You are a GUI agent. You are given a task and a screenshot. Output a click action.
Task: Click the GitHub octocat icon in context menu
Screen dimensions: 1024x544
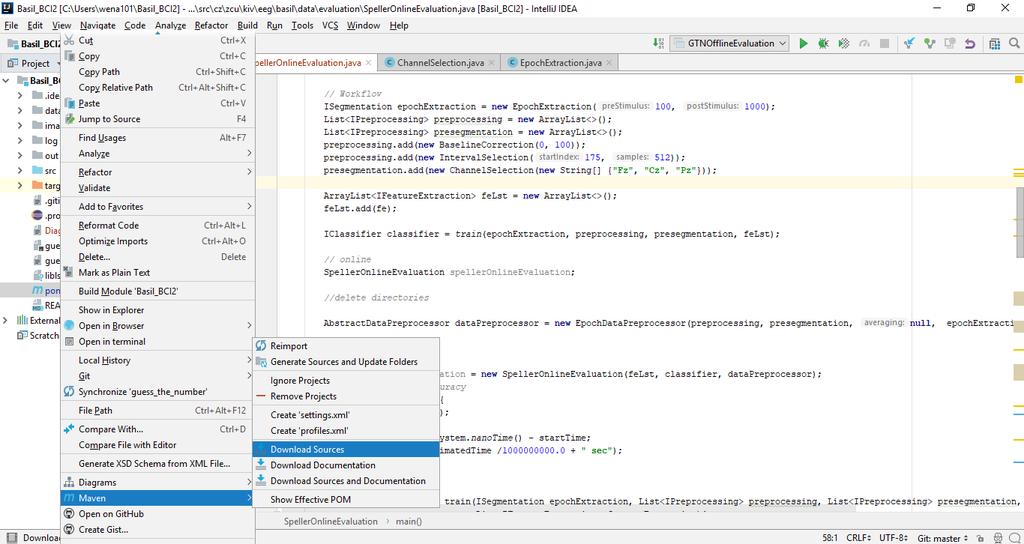tap(69, 513)
